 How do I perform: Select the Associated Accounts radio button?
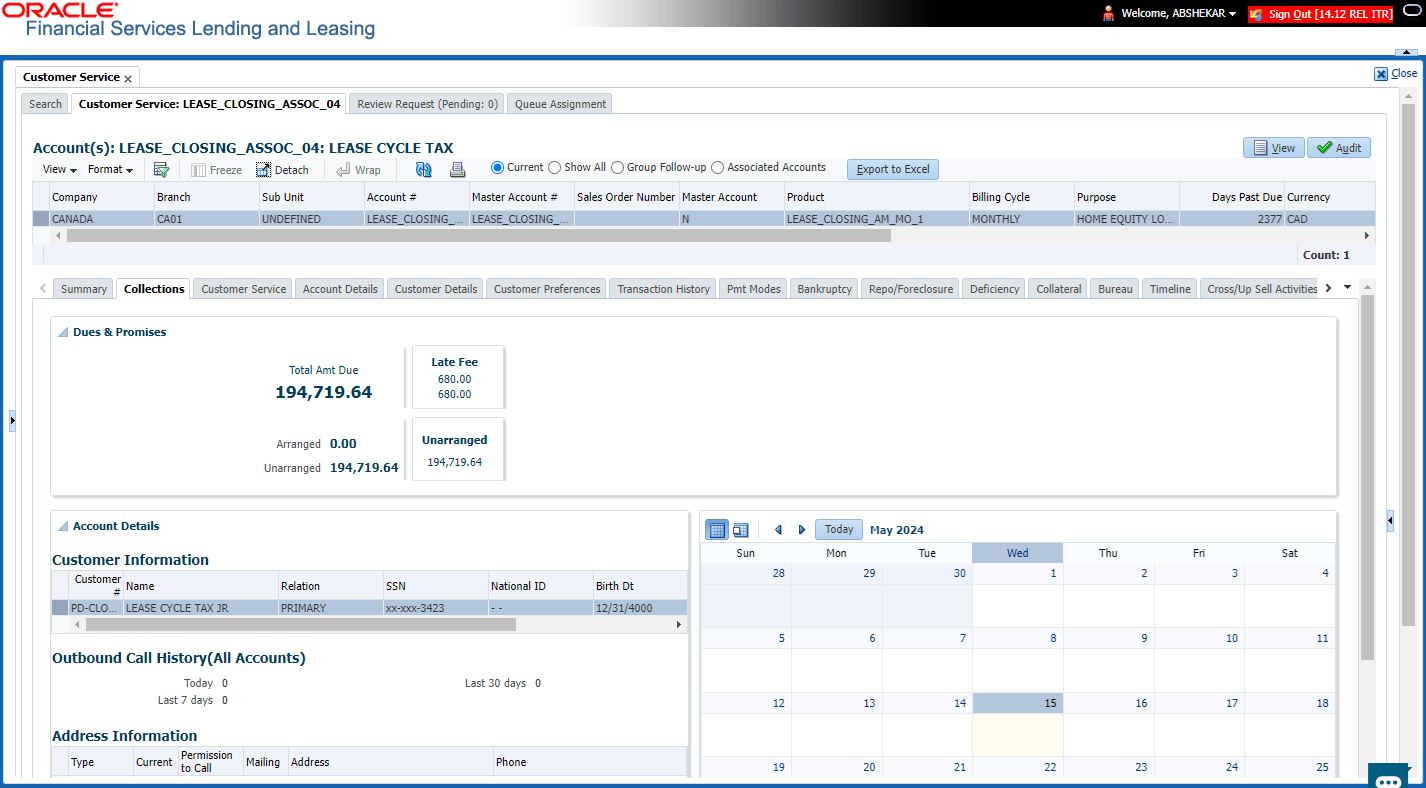pos(718,168)
